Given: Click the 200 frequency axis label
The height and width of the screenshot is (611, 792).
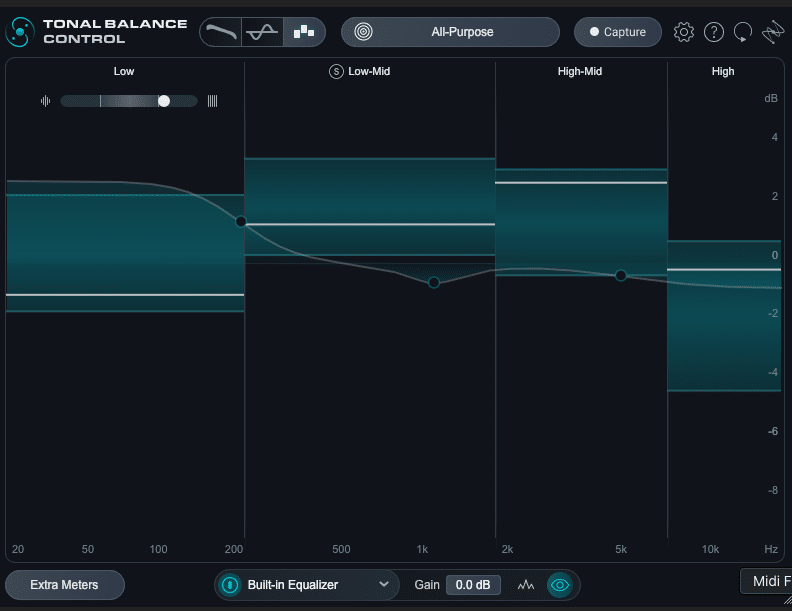Looking at the screenshot, I should [233, 549].
